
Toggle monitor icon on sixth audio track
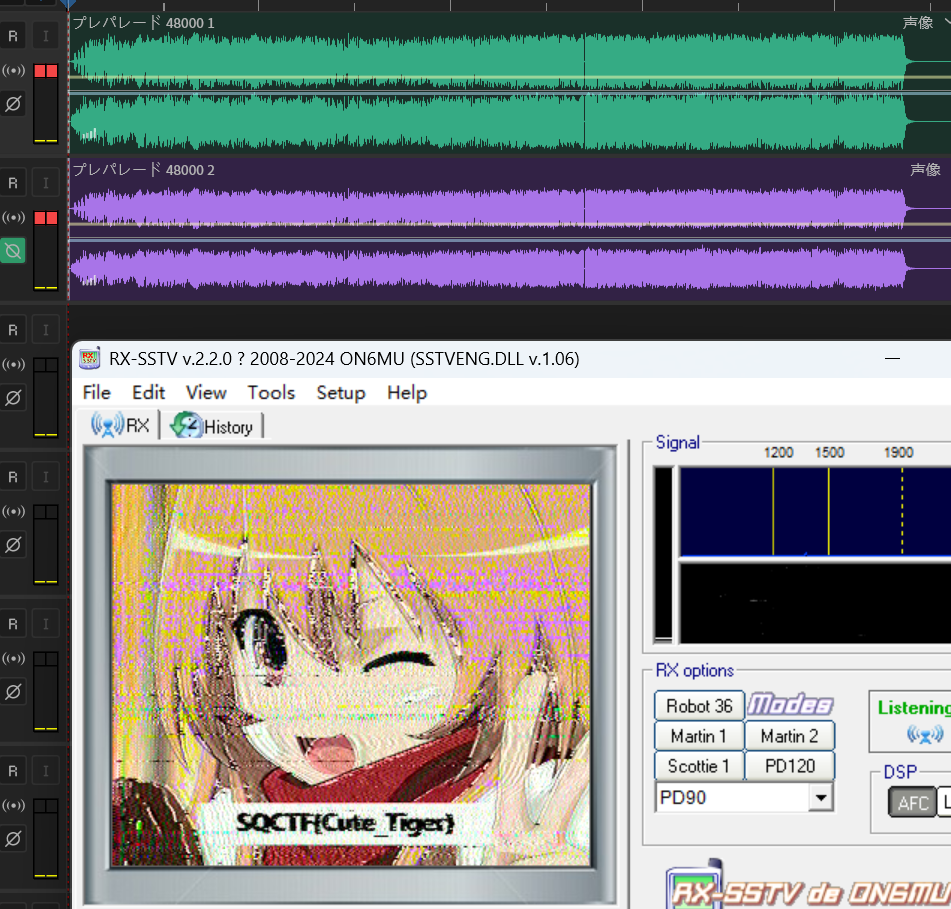click(x=13, y=805)
